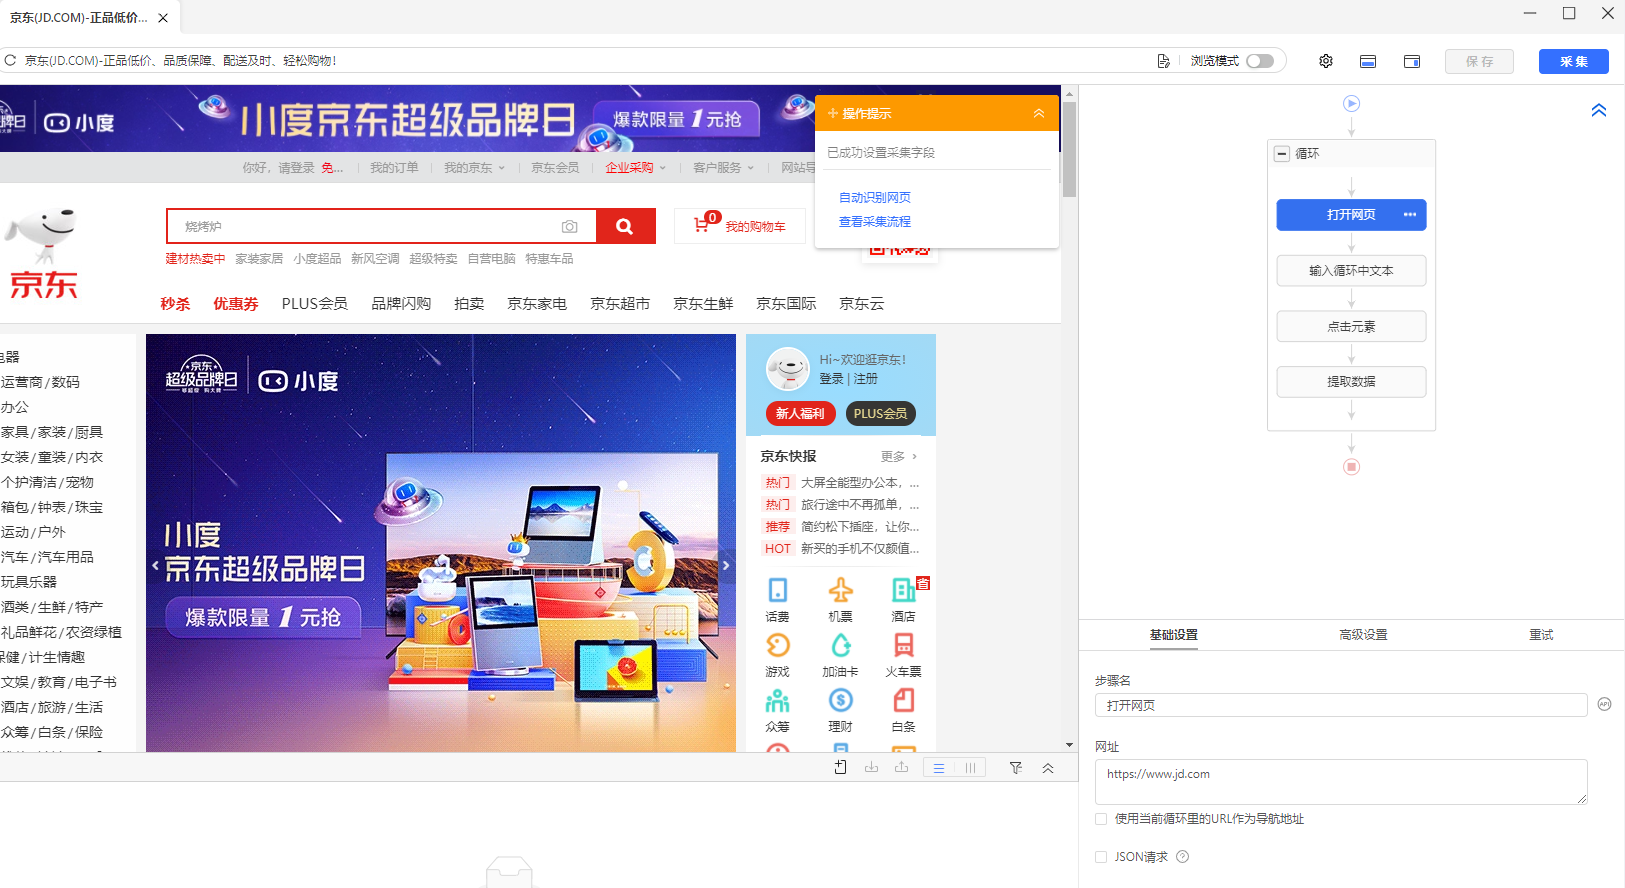Click the bottom-panel layout icon in top toolbar
The height and width of the screenshot is (888, 1625).
tap(1368, 62)
